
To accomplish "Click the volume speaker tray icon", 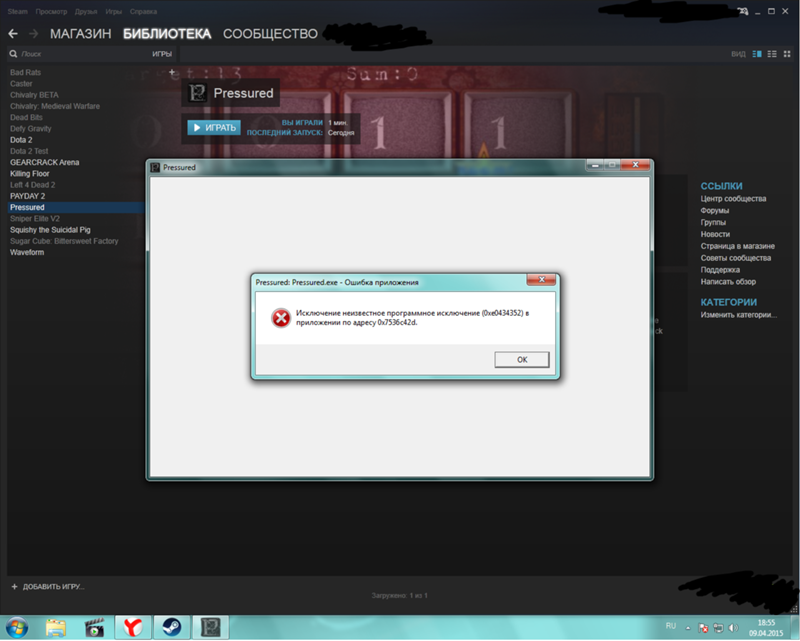I will 734,628.
